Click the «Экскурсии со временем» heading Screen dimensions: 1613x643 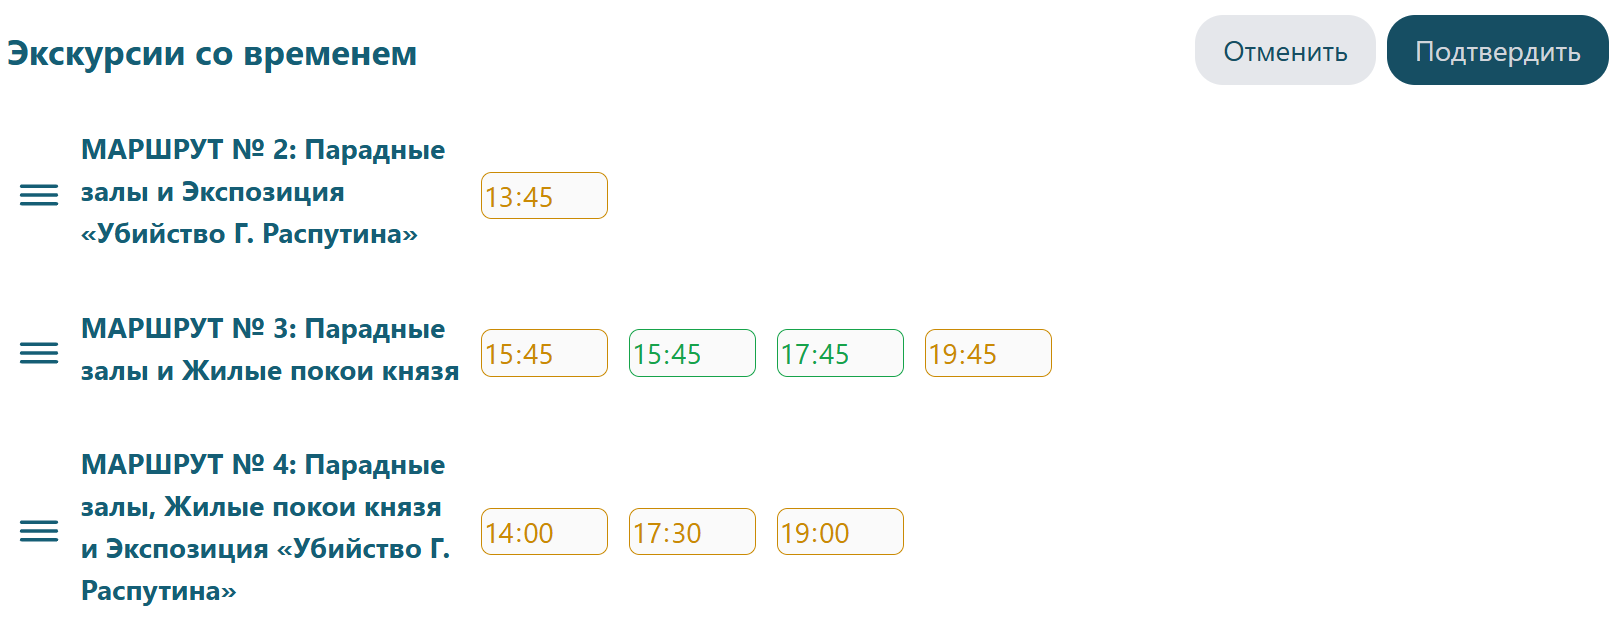tap(212, 54)
